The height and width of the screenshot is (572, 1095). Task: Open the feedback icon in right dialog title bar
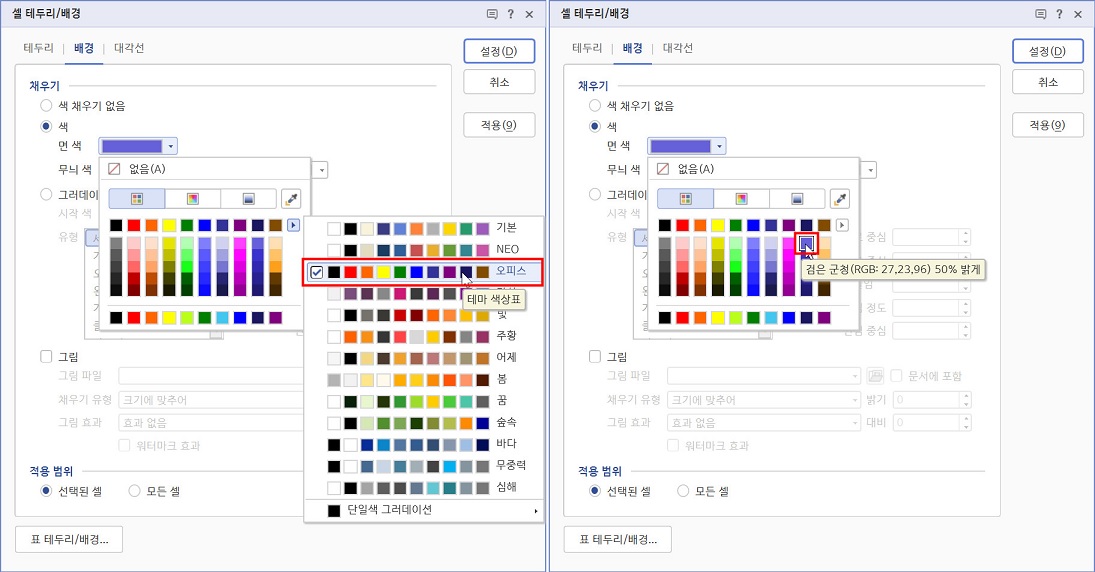pyautogui.click(x=1041, y=14)
